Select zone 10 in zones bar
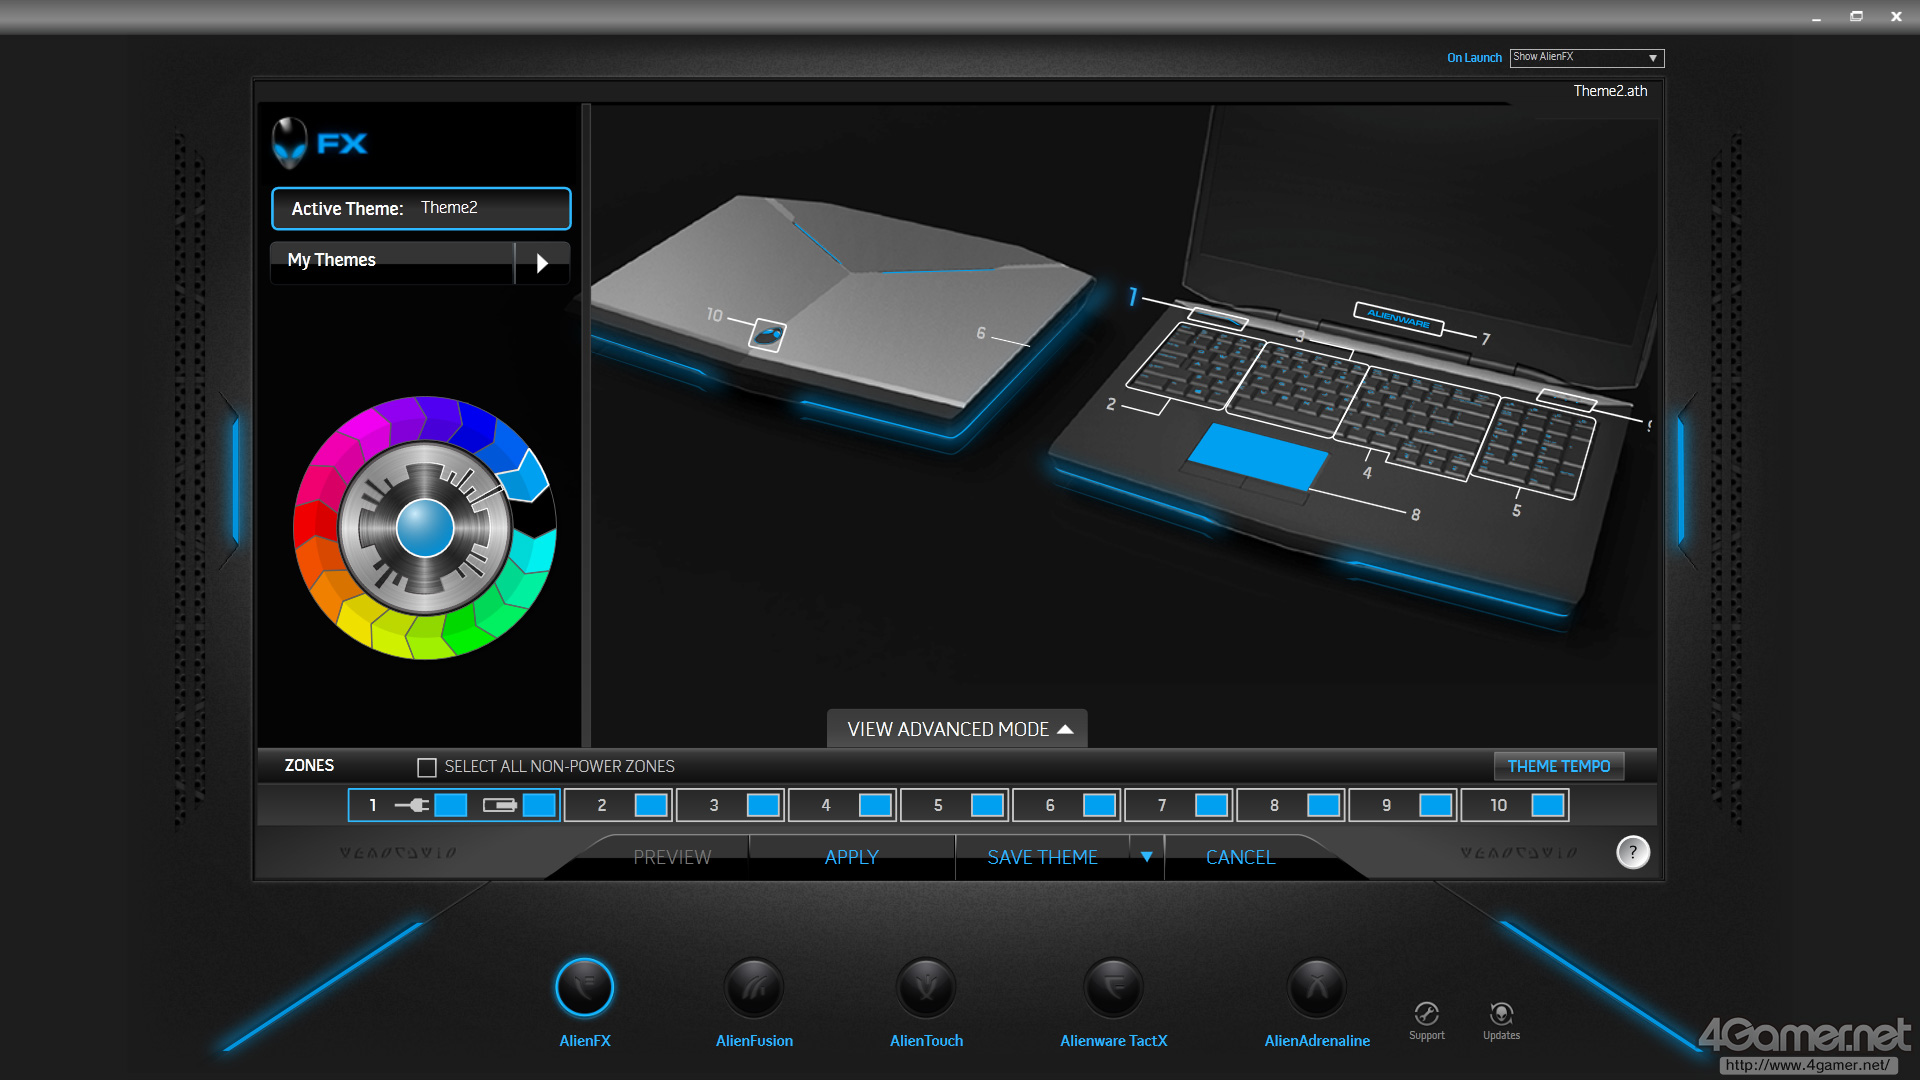Image resolution: width=1920 pixels, height=1080 pixels. pyautogui.click(x=1514, y=805)
